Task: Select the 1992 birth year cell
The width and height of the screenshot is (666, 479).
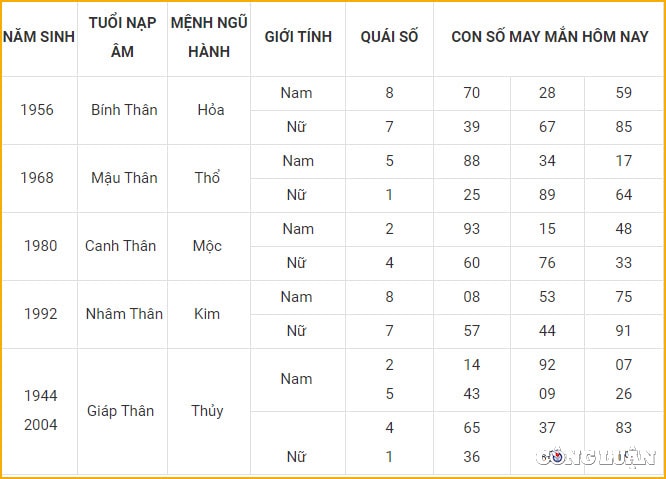Action: 40,314
